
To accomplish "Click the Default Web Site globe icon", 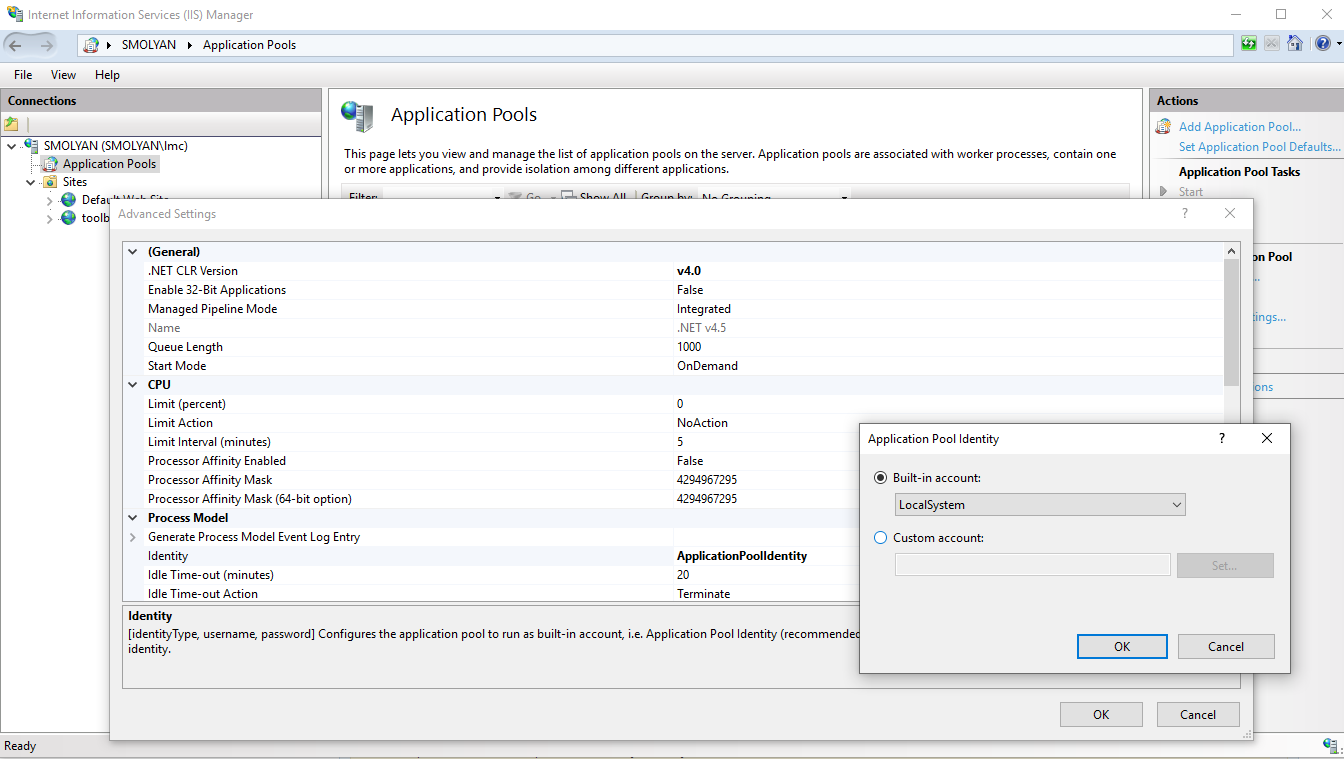I will (68, 200).
